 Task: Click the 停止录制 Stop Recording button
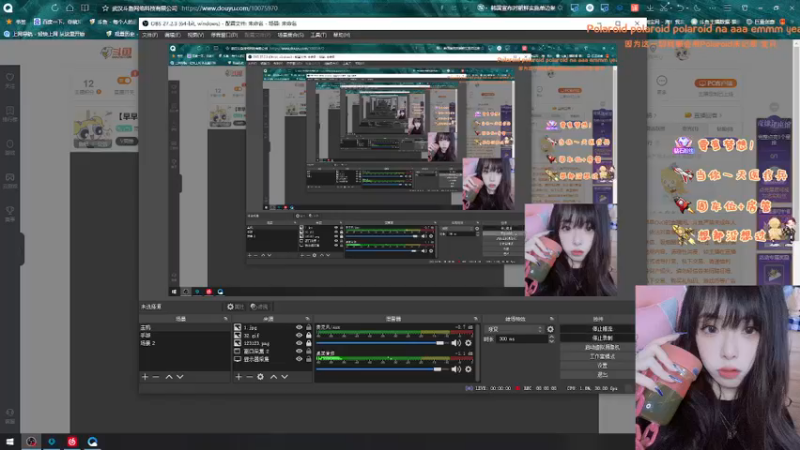click(x=597, y=338)
